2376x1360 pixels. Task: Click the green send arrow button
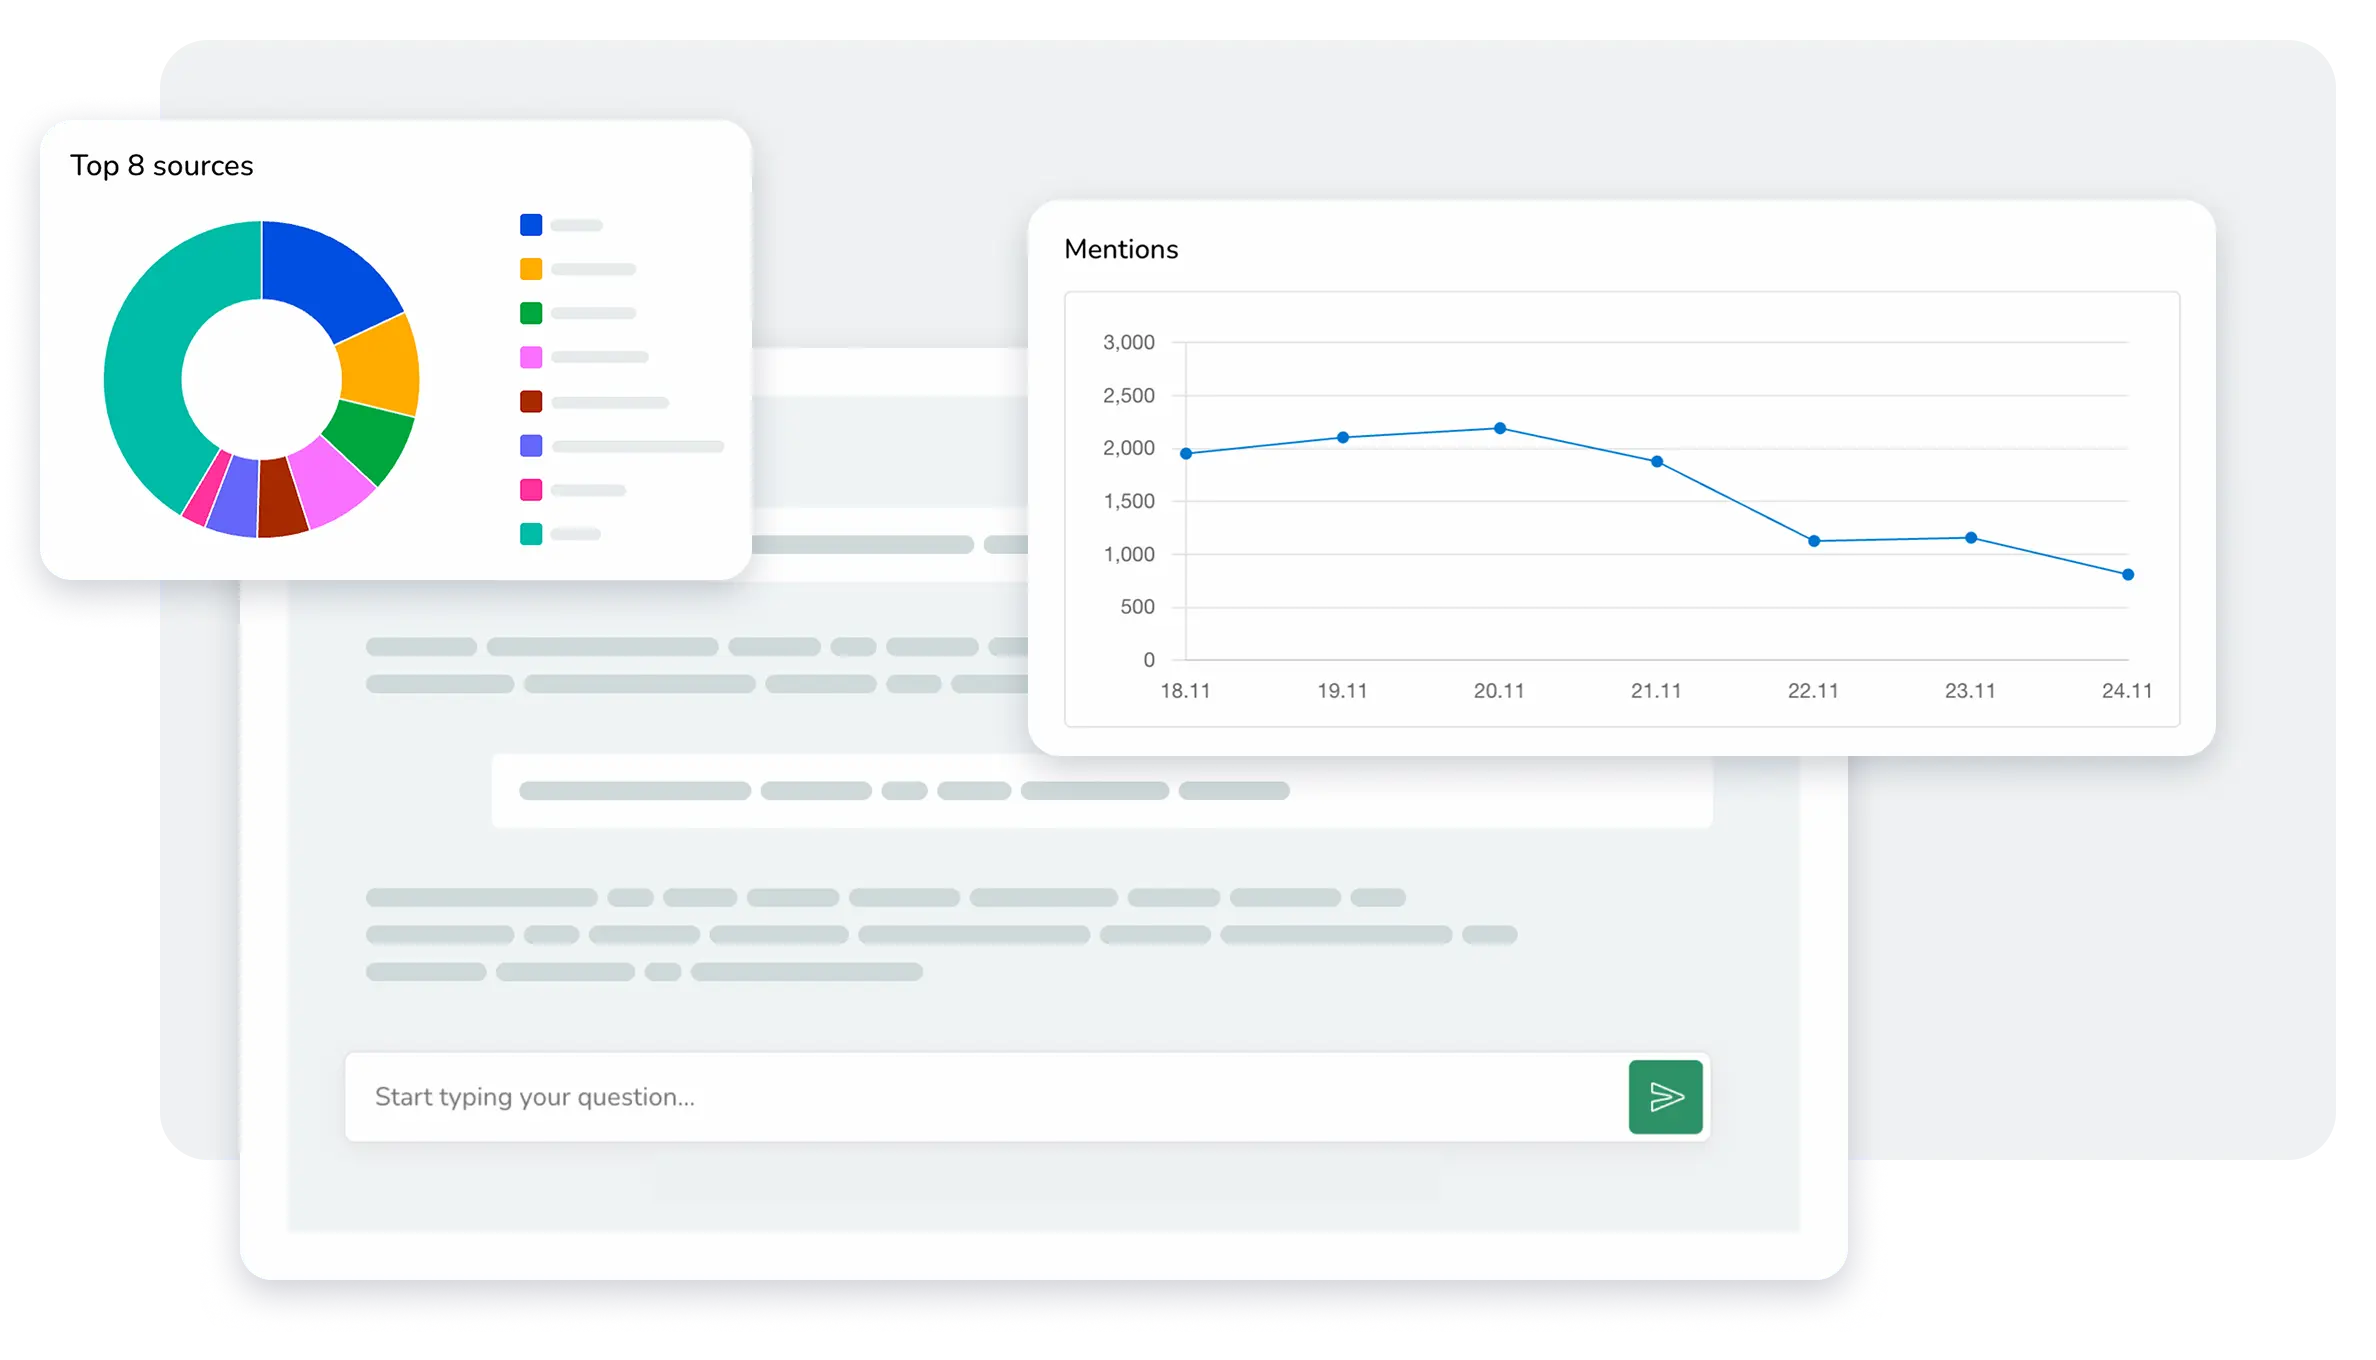click(1665, 1097)
